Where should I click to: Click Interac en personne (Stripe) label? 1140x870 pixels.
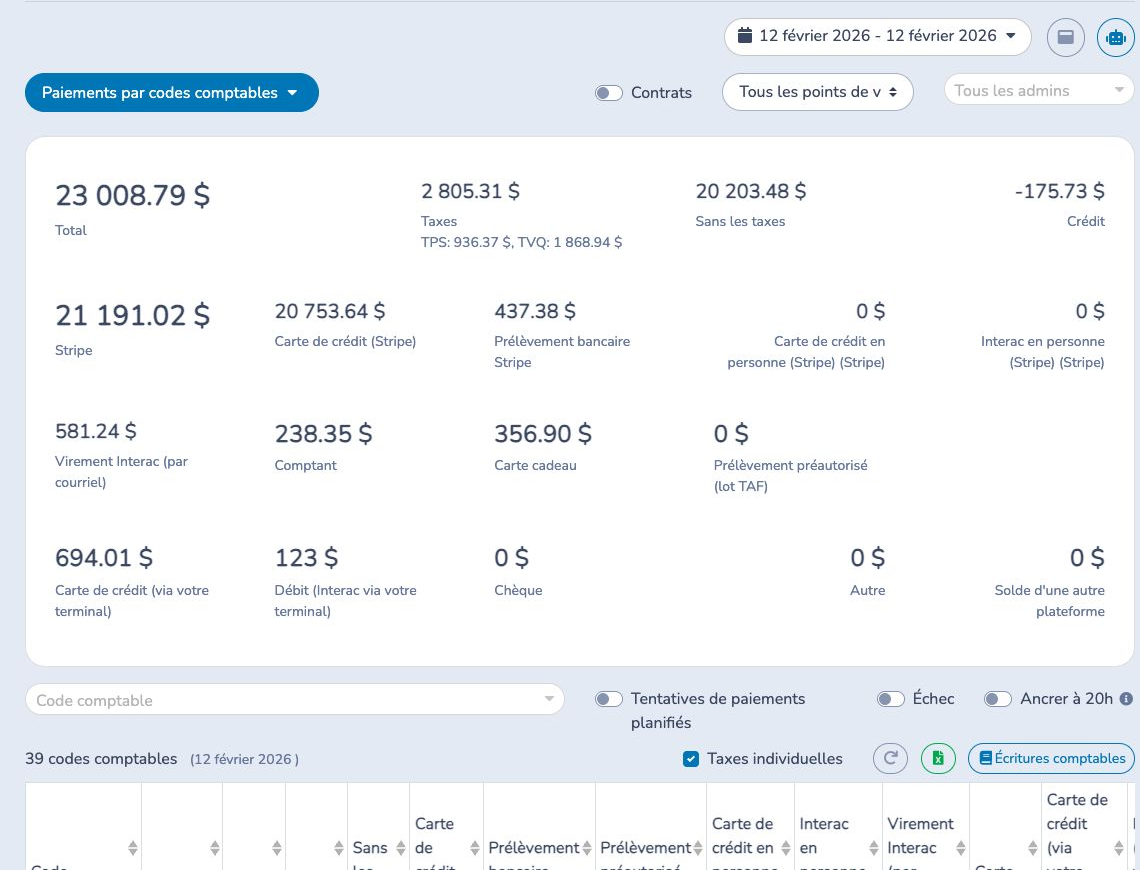[x=1043, y=352]
